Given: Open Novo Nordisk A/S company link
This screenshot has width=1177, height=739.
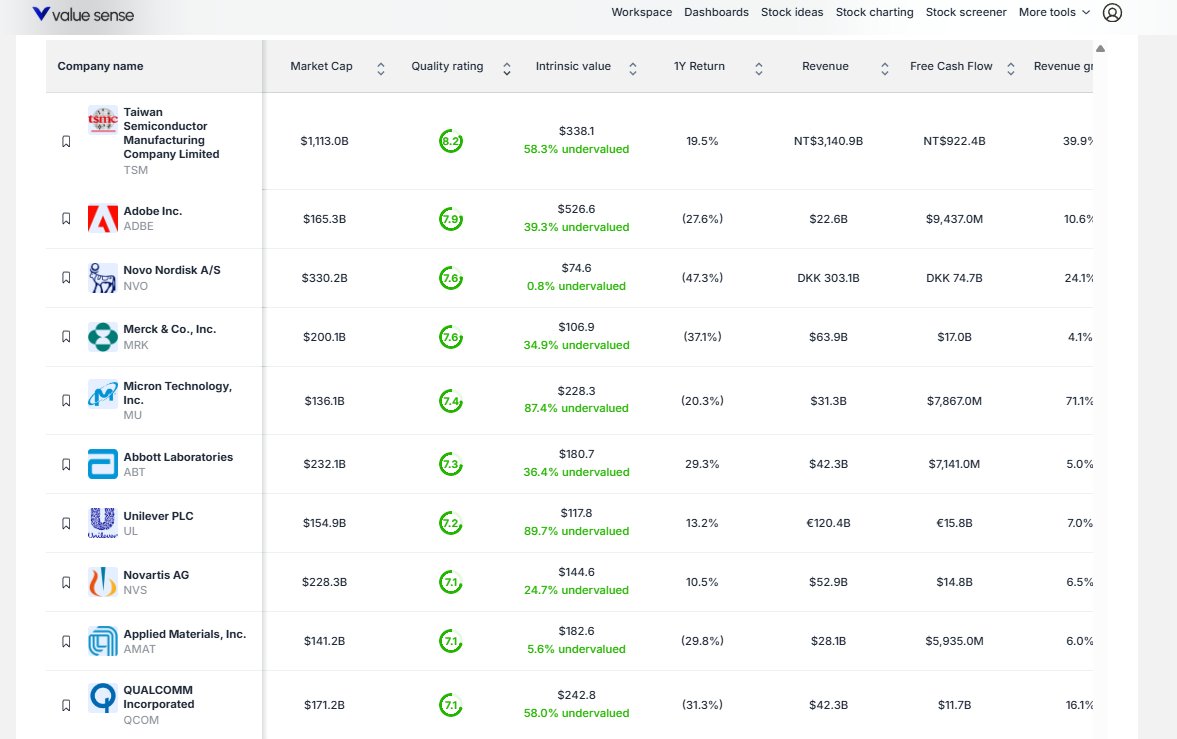Looking at the screenshot, I should [x=172, y=270].
